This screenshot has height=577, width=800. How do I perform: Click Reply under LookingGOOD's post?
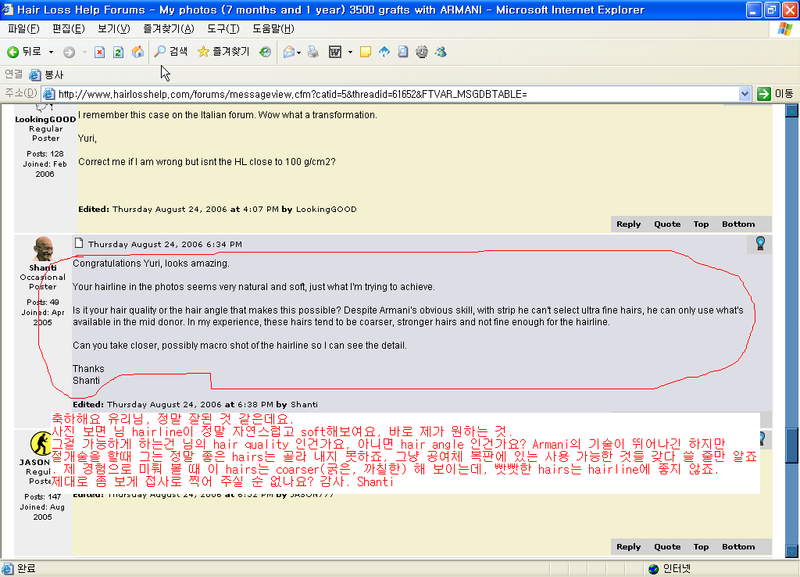(x=628, y=224)
